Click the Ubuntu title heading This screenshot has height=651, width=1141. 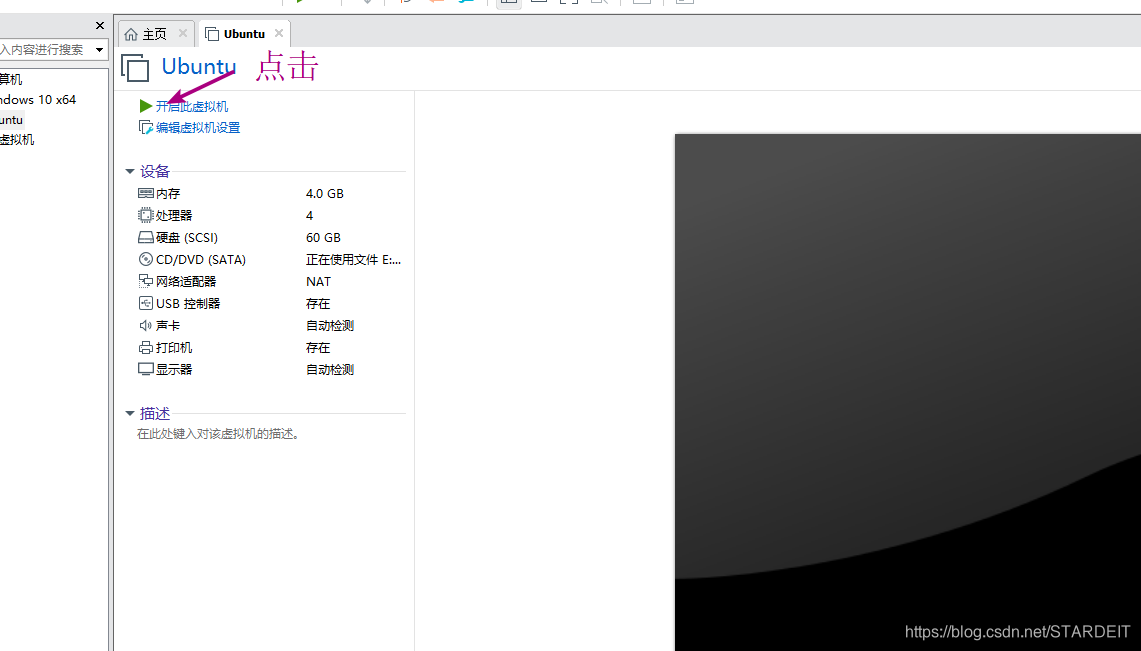coord(199,66)
